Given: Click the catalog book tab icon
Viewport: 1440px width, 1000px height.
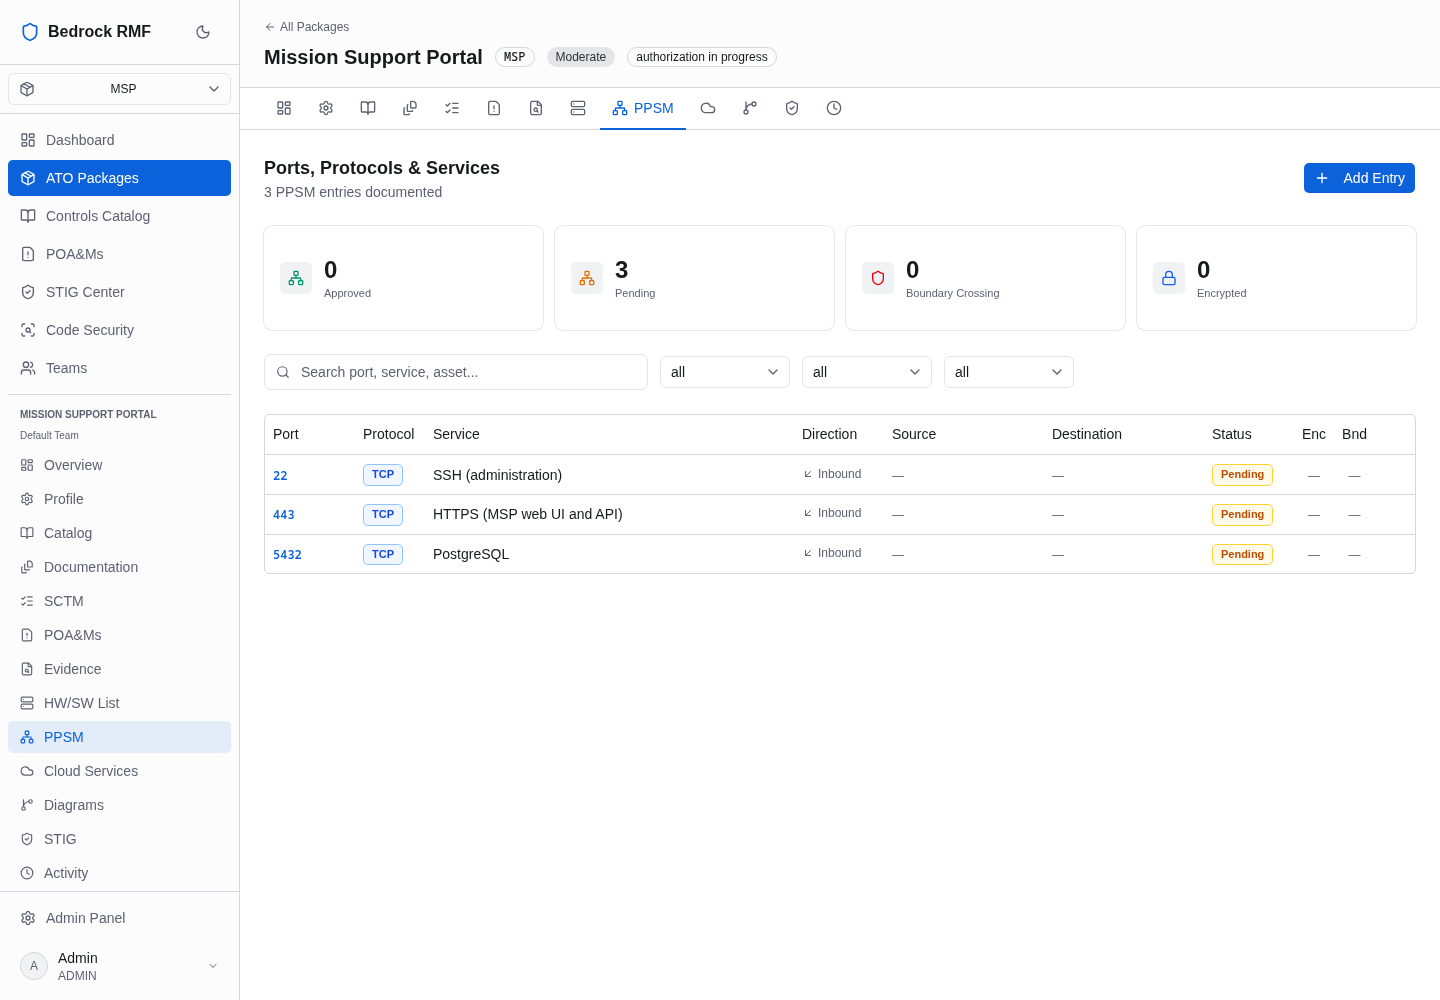Looking at the screenshot, I should 368,108.
